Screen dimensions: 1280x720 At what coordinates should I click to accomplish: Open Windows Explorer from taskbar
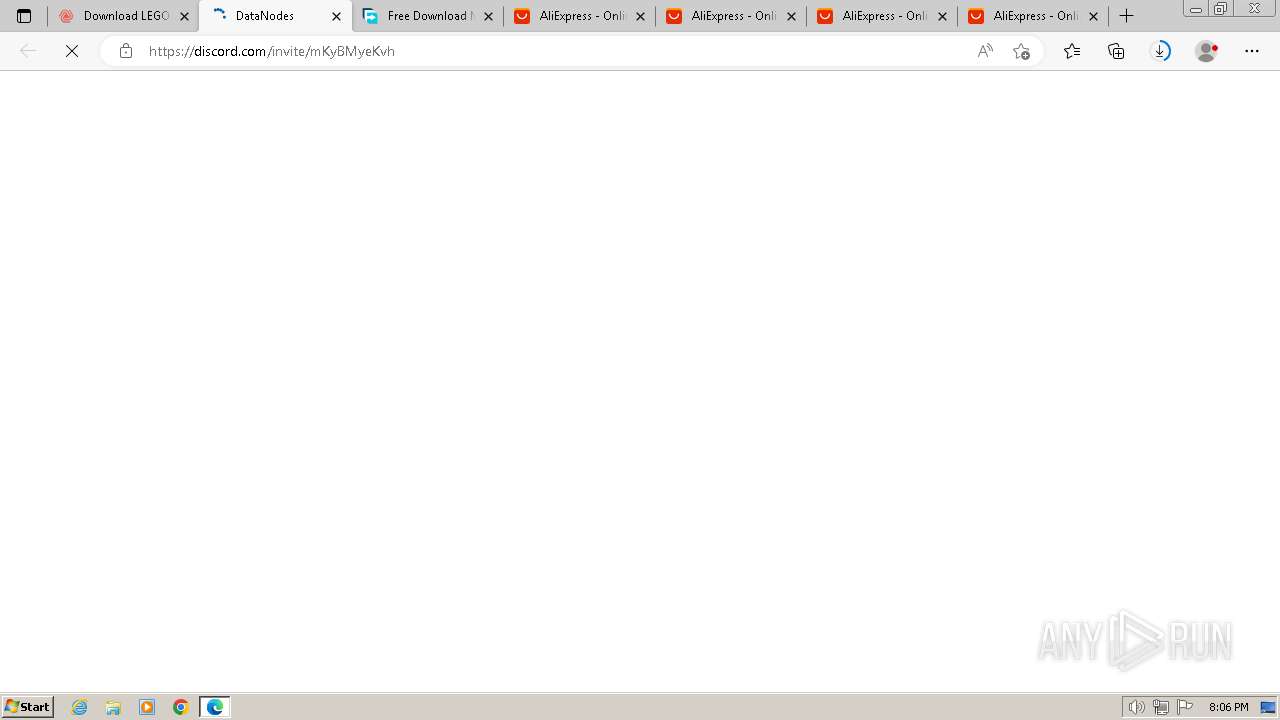click(113, 707)
